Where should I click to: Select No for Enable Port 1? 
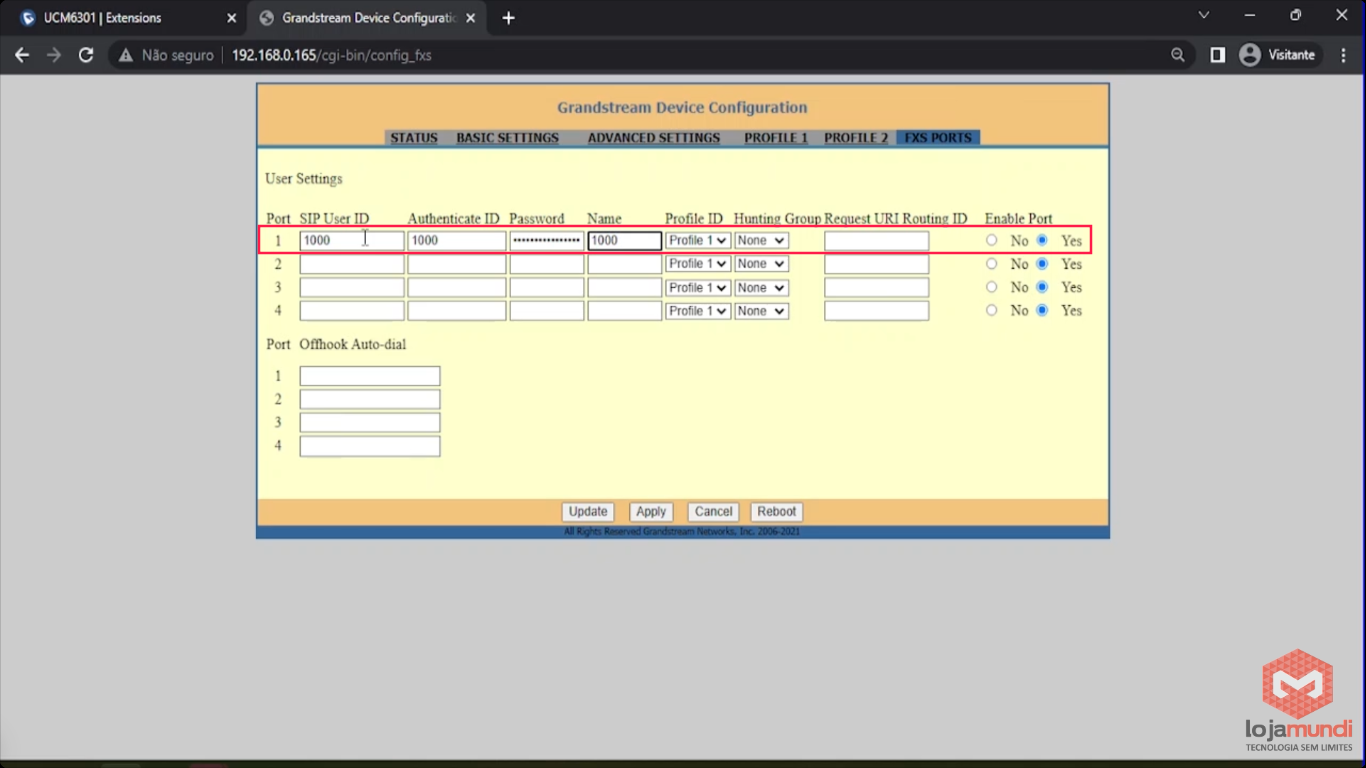pyautogui.click(x=991, y=240)
